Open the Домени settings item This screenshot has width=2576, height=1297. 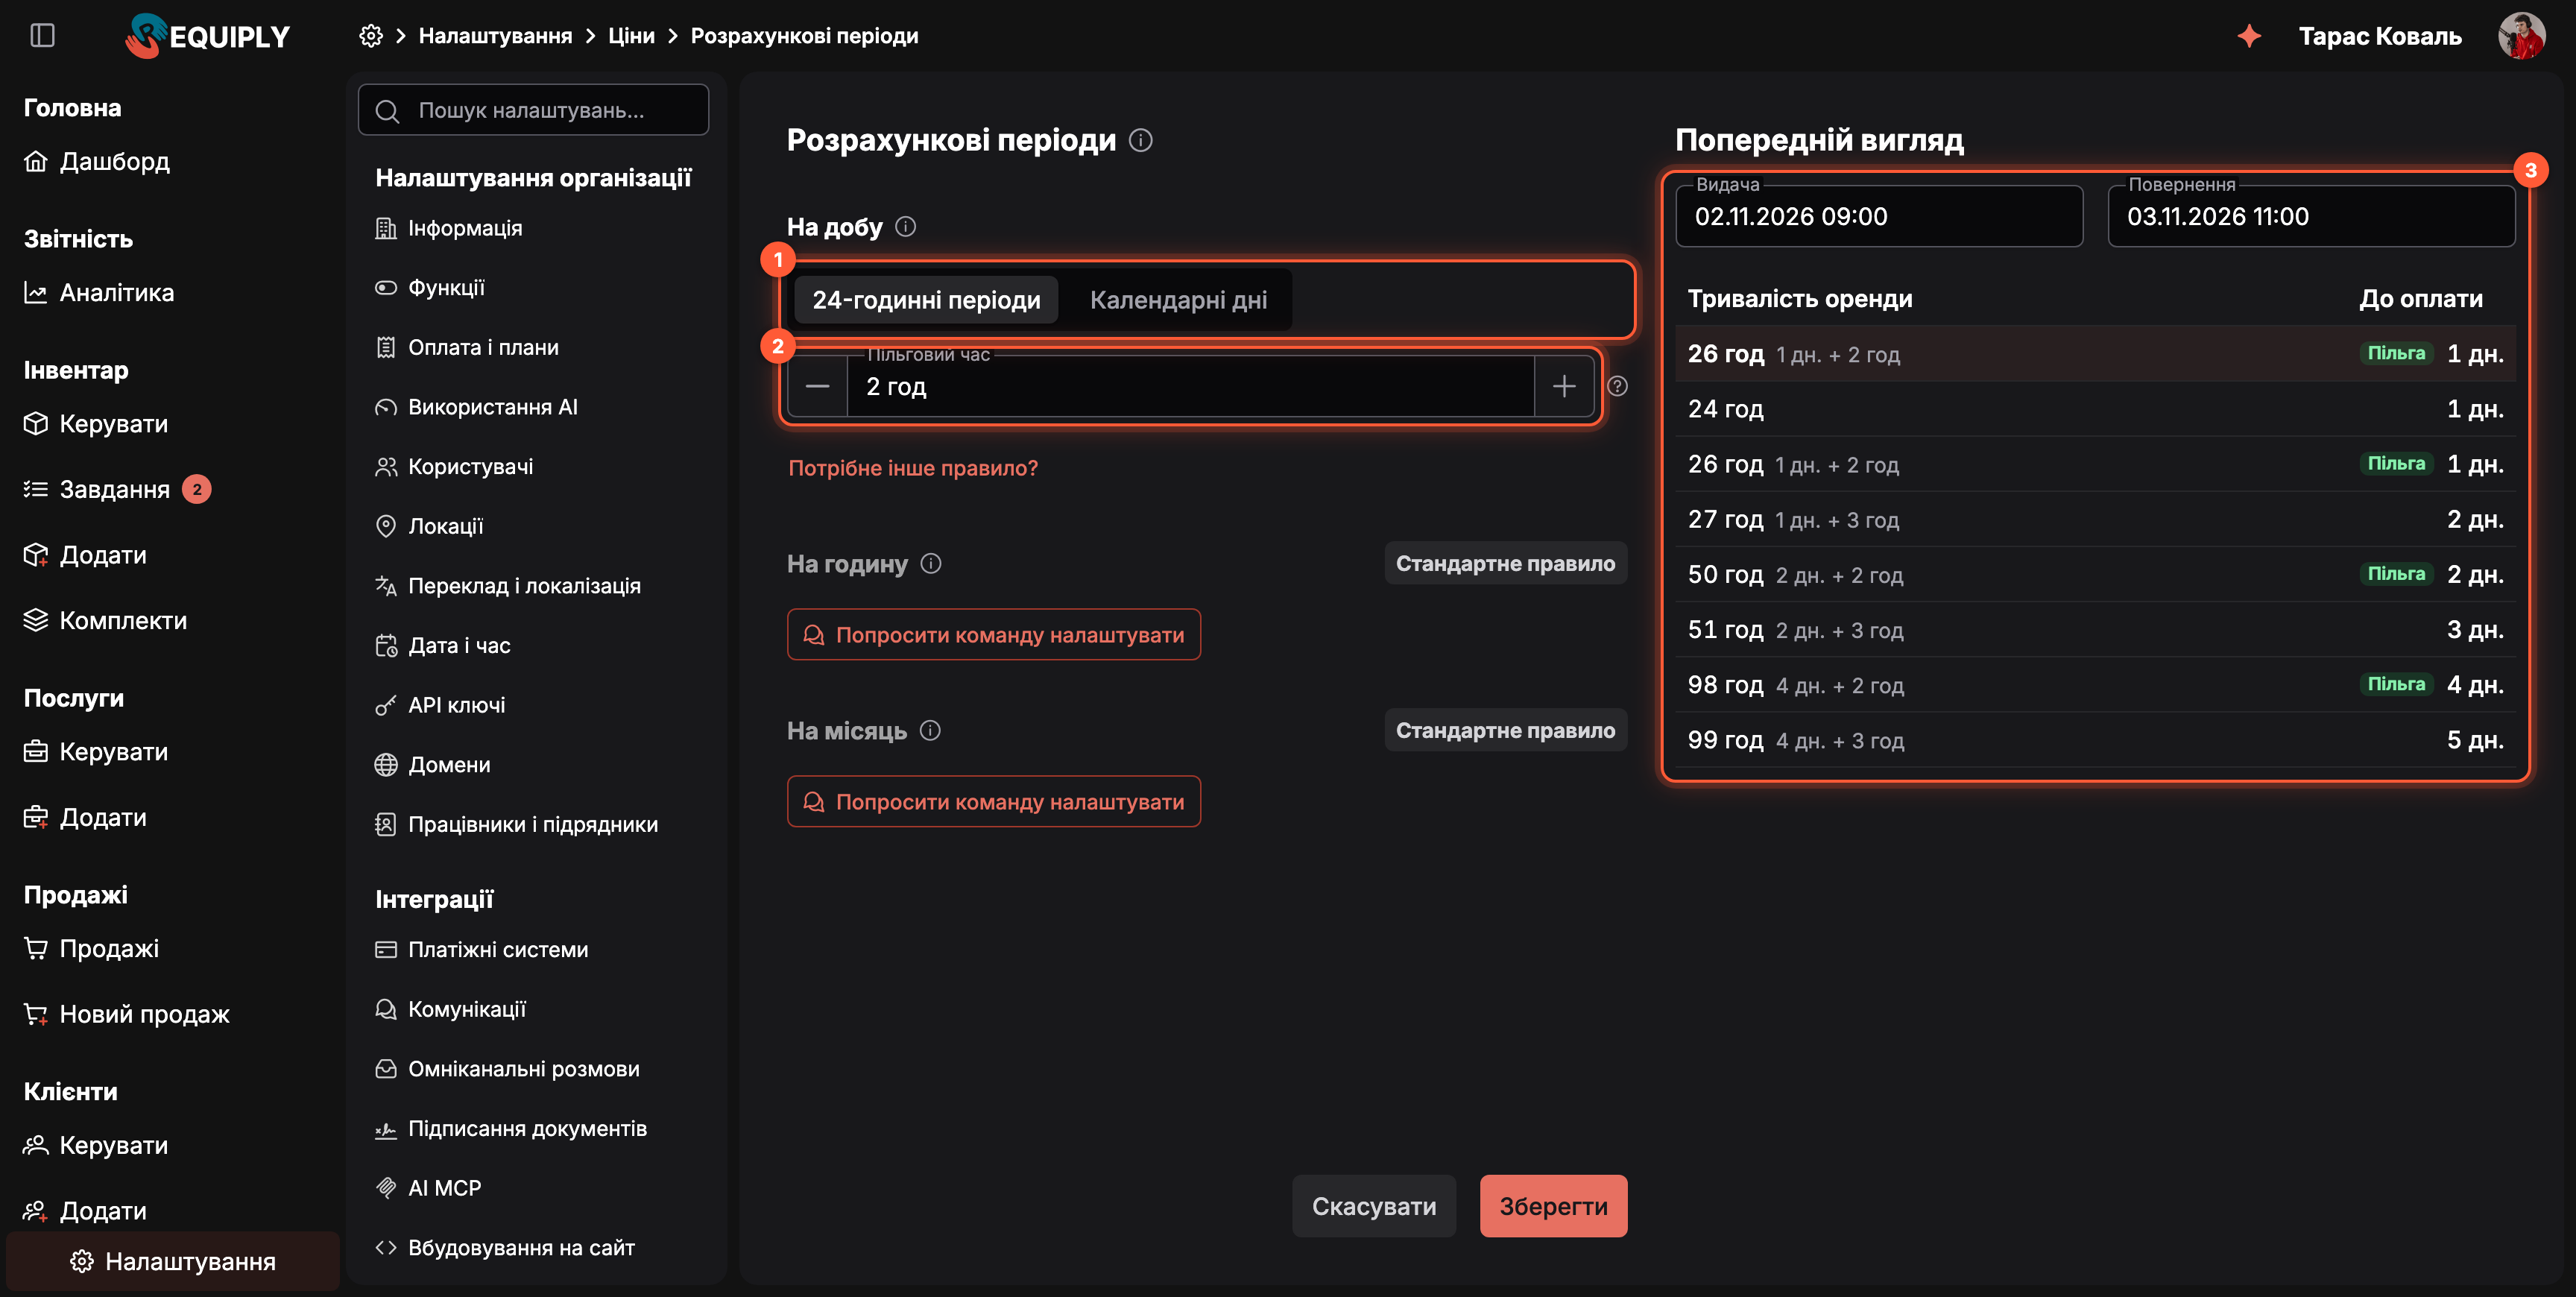[x=432, y=765]
